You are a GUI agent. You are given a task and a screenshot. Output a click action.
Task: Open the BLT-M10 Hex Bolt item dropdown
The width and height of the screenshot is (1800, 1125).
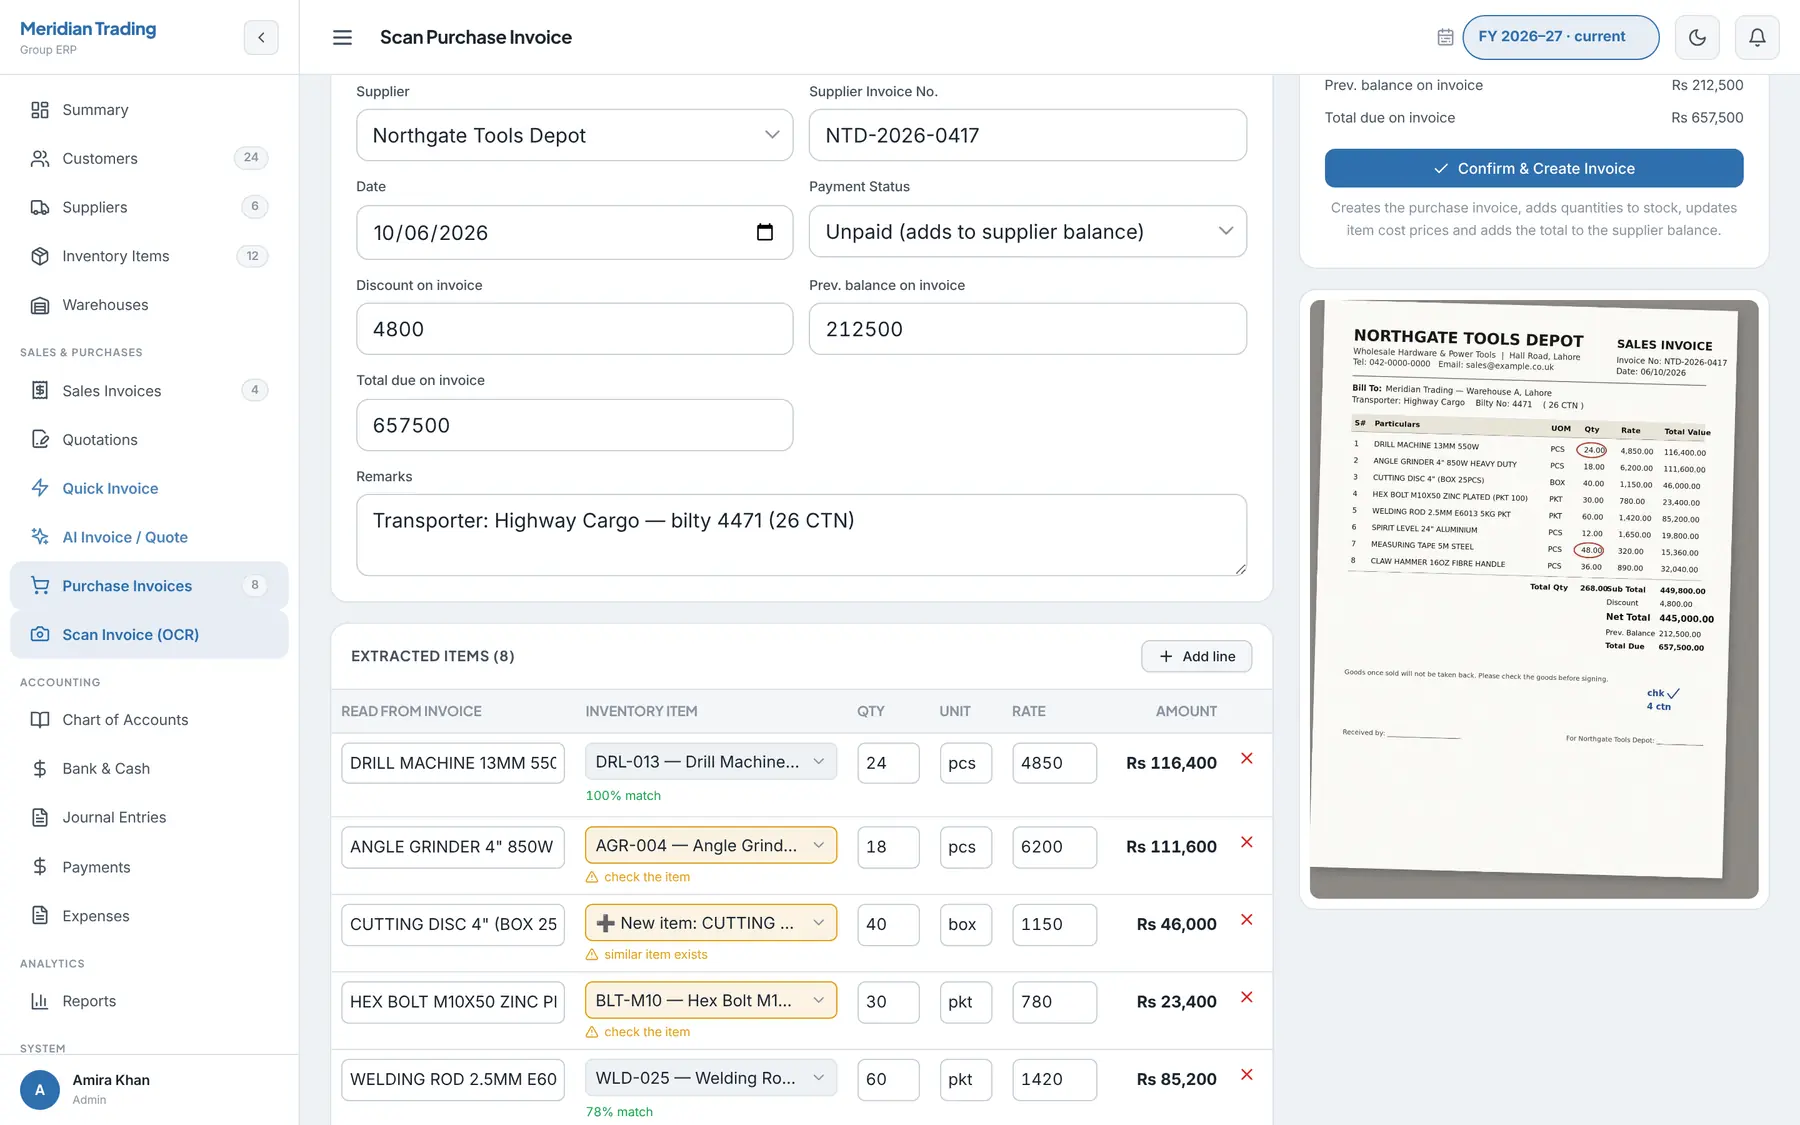tap(710, 1001)
